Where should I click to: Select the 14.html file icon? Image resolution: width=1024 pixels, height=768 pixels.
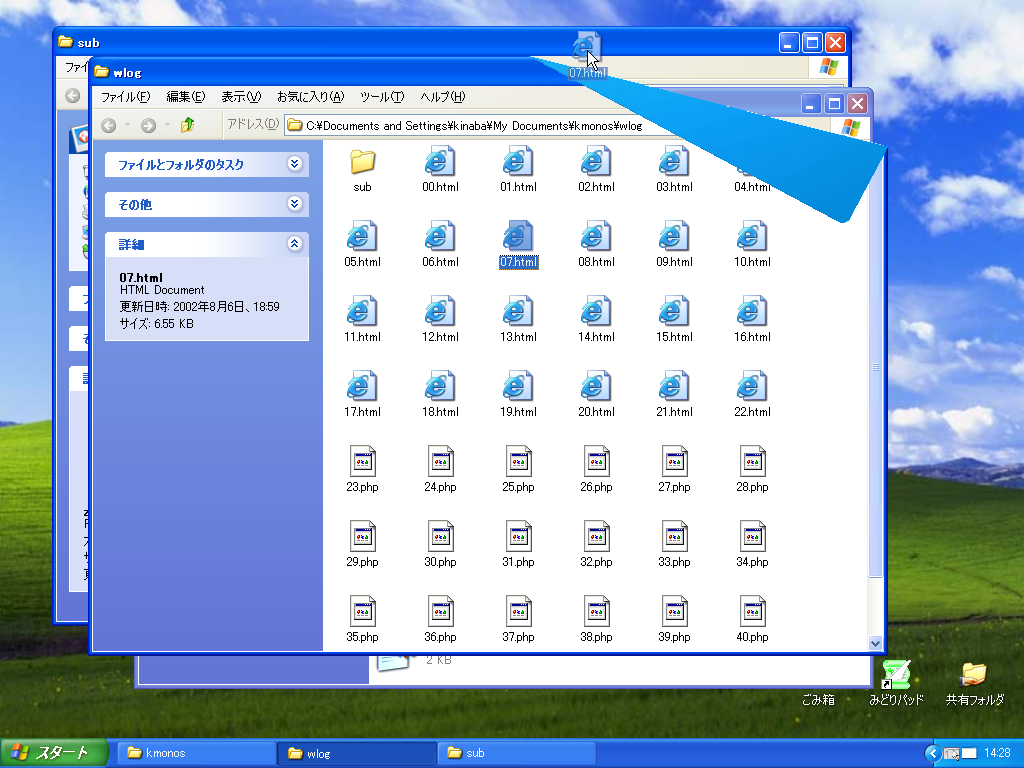596,312
